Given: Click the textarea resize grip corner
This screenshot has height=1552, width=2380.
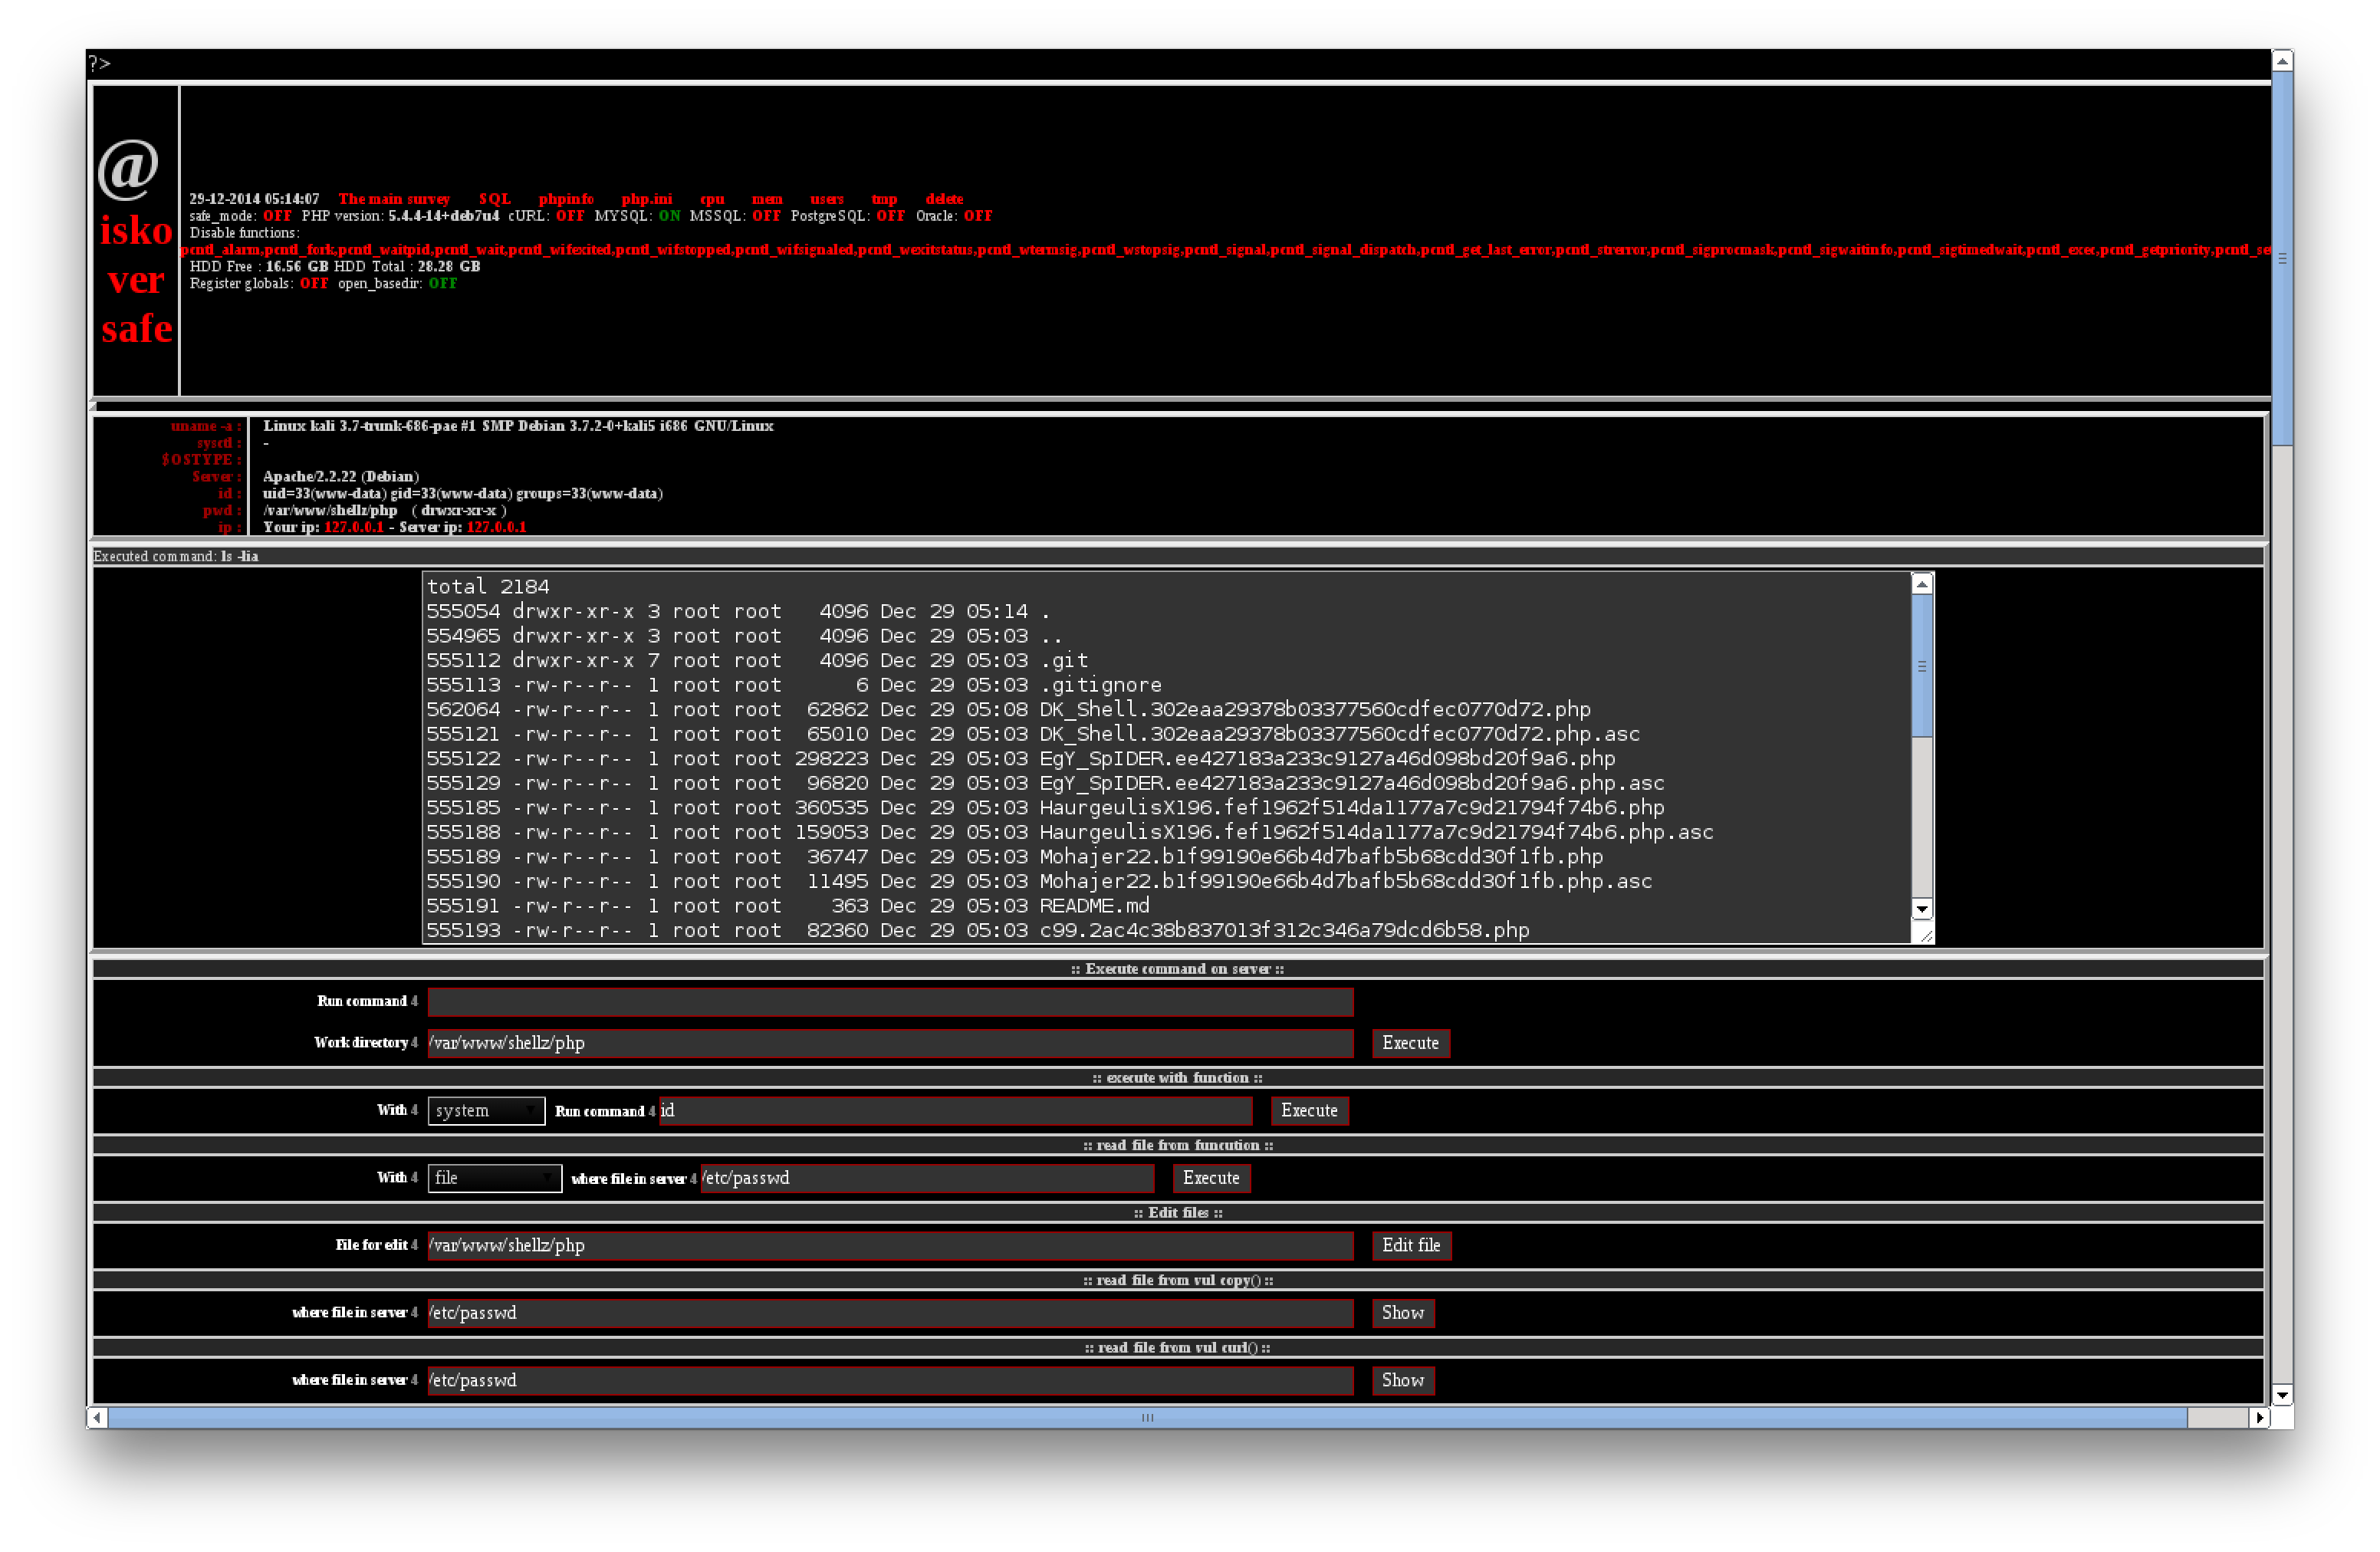Looking at the screenshot, I should point(1924,934).
